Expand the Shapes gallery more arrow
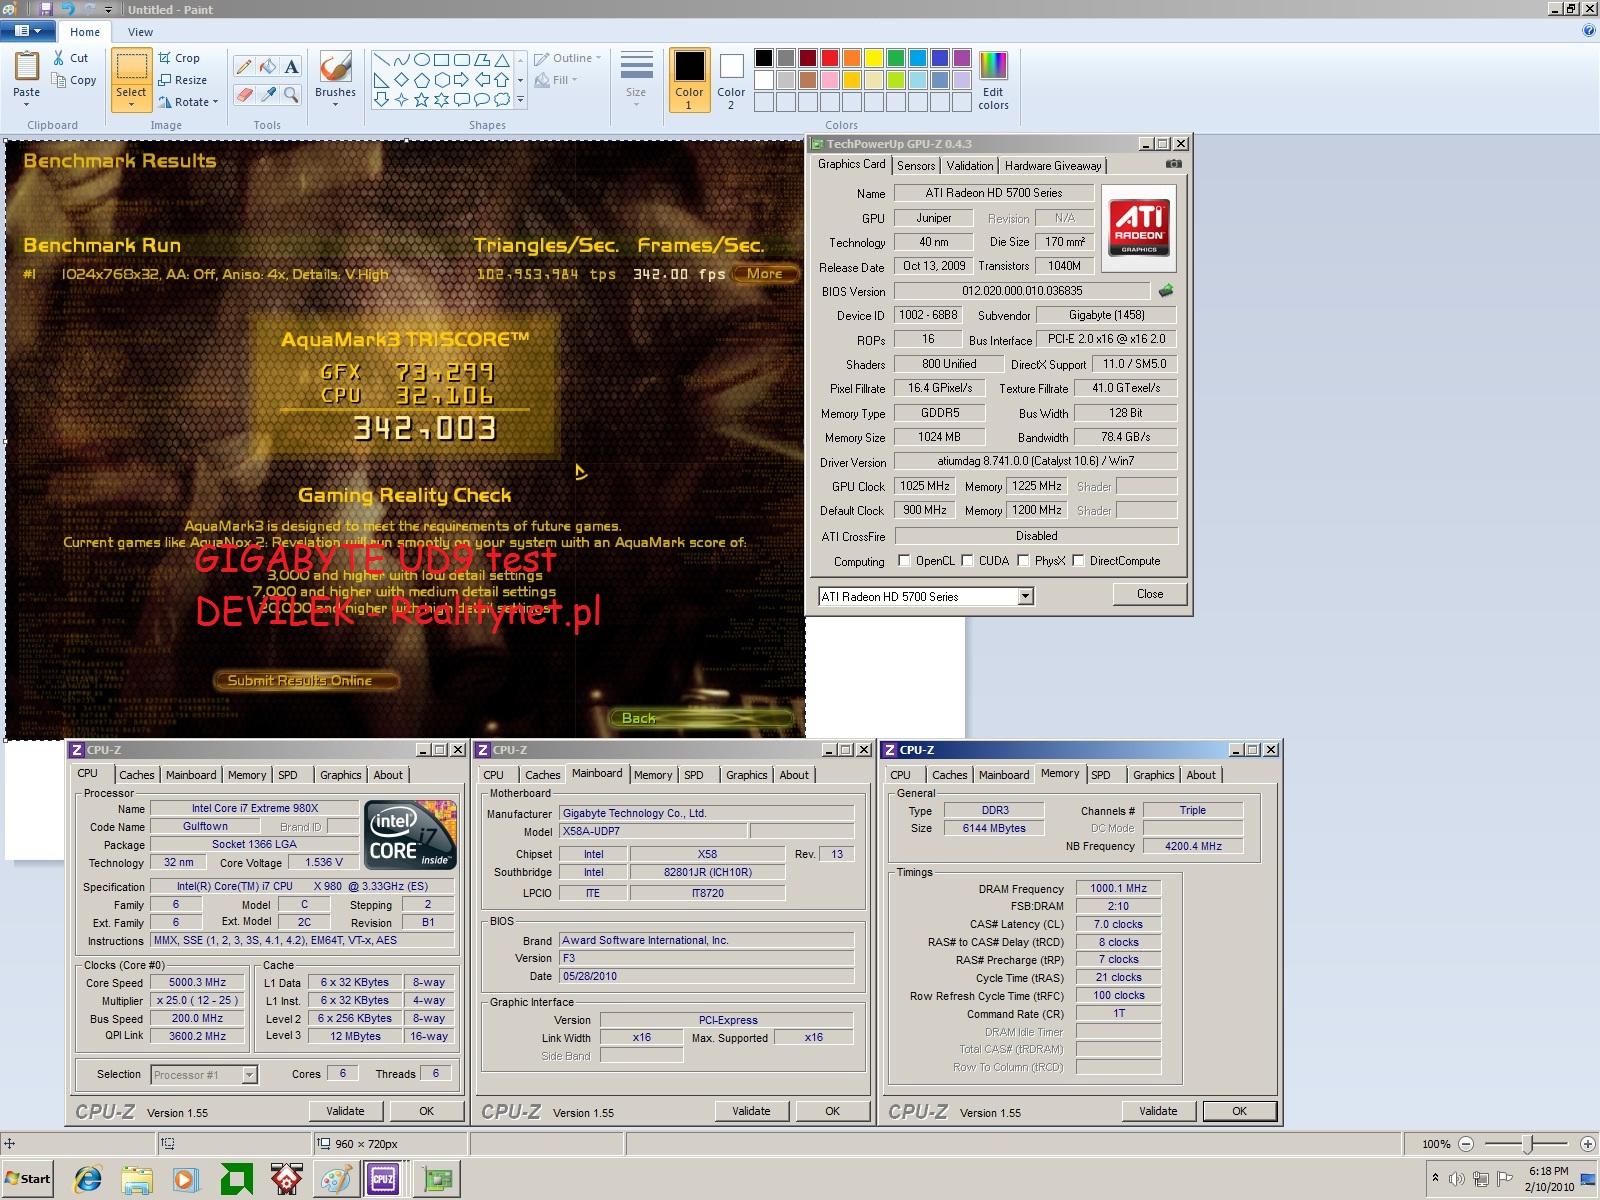The image size is (1600, 1200). pos(521,100)
